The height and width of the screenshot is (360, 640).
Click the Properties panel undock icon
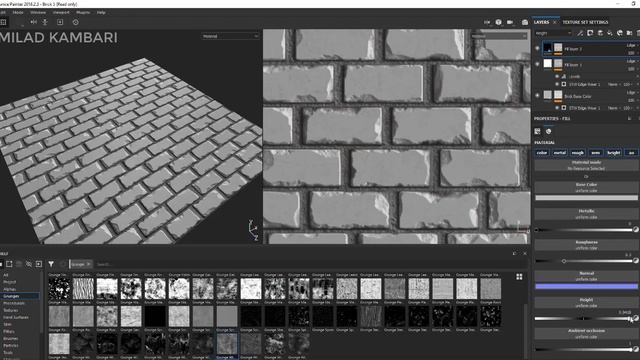pos(629,118)
